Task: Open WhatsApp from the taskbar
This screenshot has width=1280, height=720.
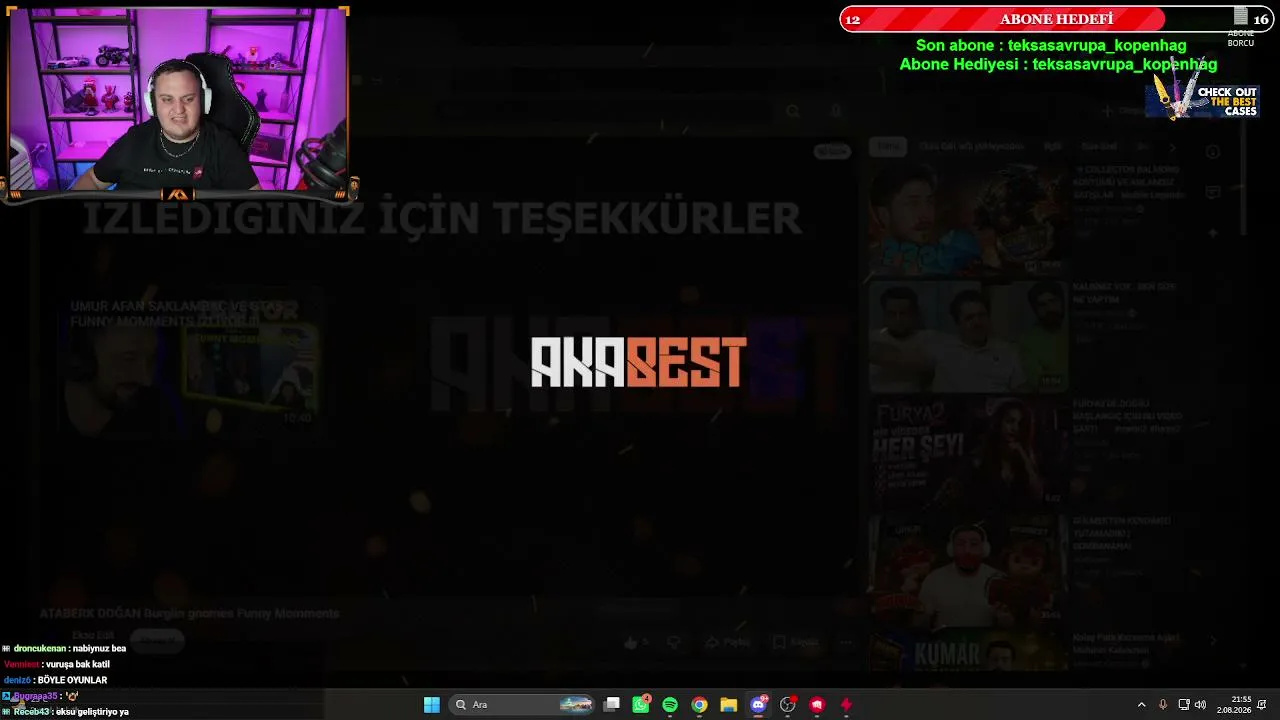Action: pyautogui.click(x=641, y=705)
